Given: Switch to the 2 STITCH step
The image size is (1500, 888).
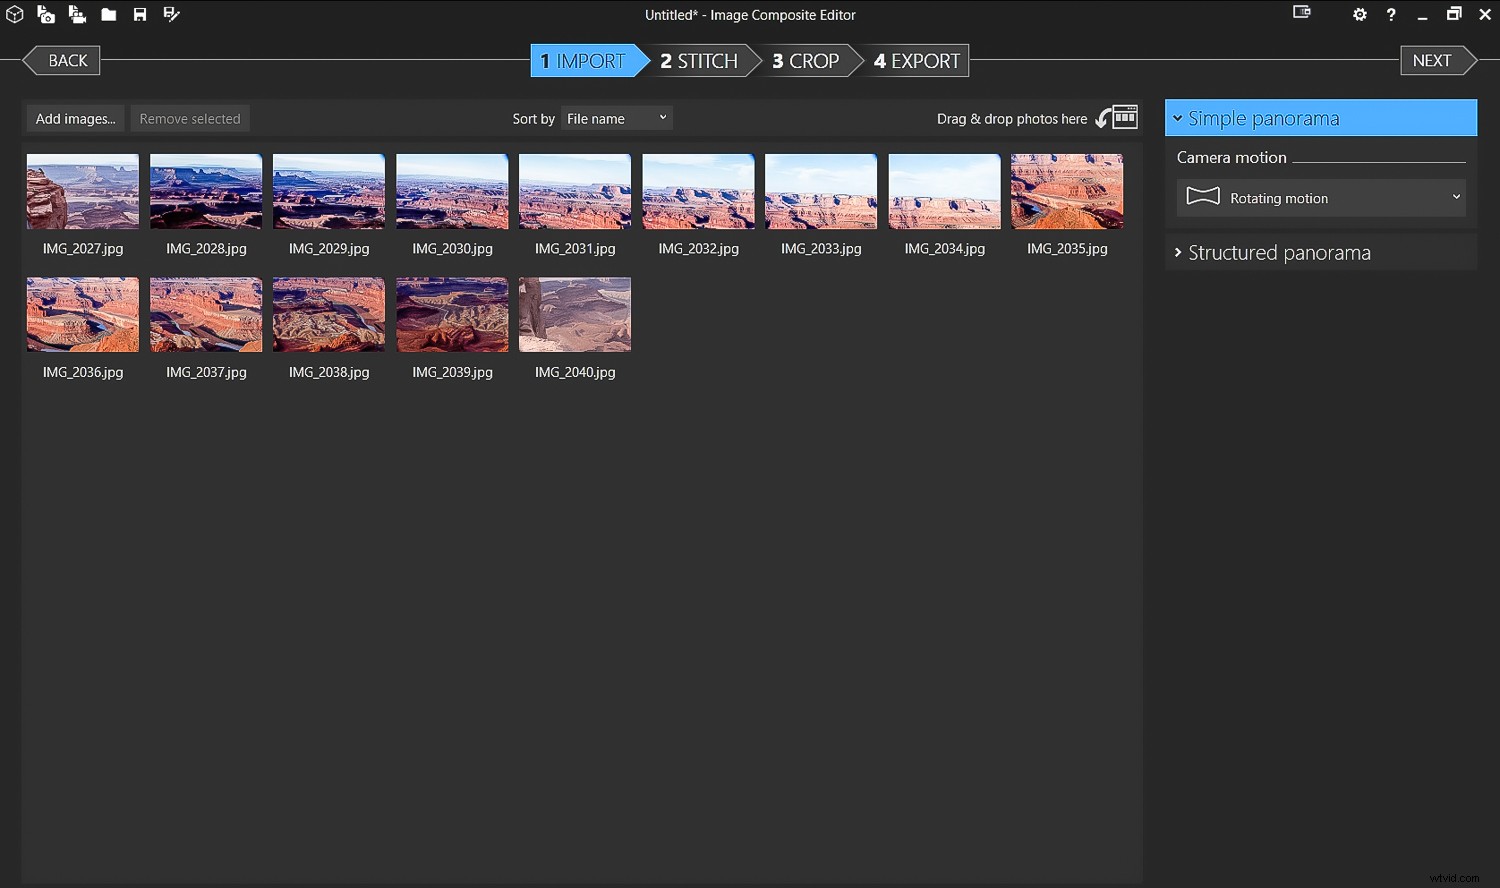Looking at the screenshot, I should (x=699, y=60).
